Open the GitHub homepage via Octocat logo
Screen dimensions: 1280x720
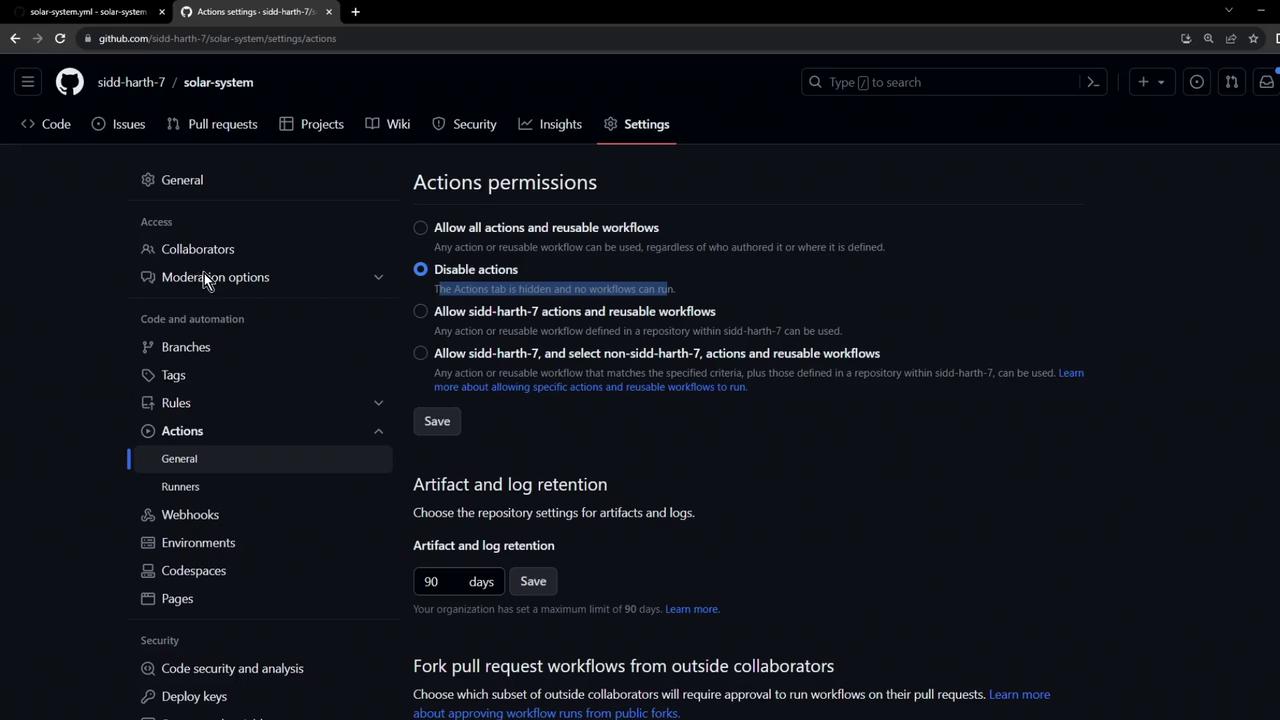point(70,82)
